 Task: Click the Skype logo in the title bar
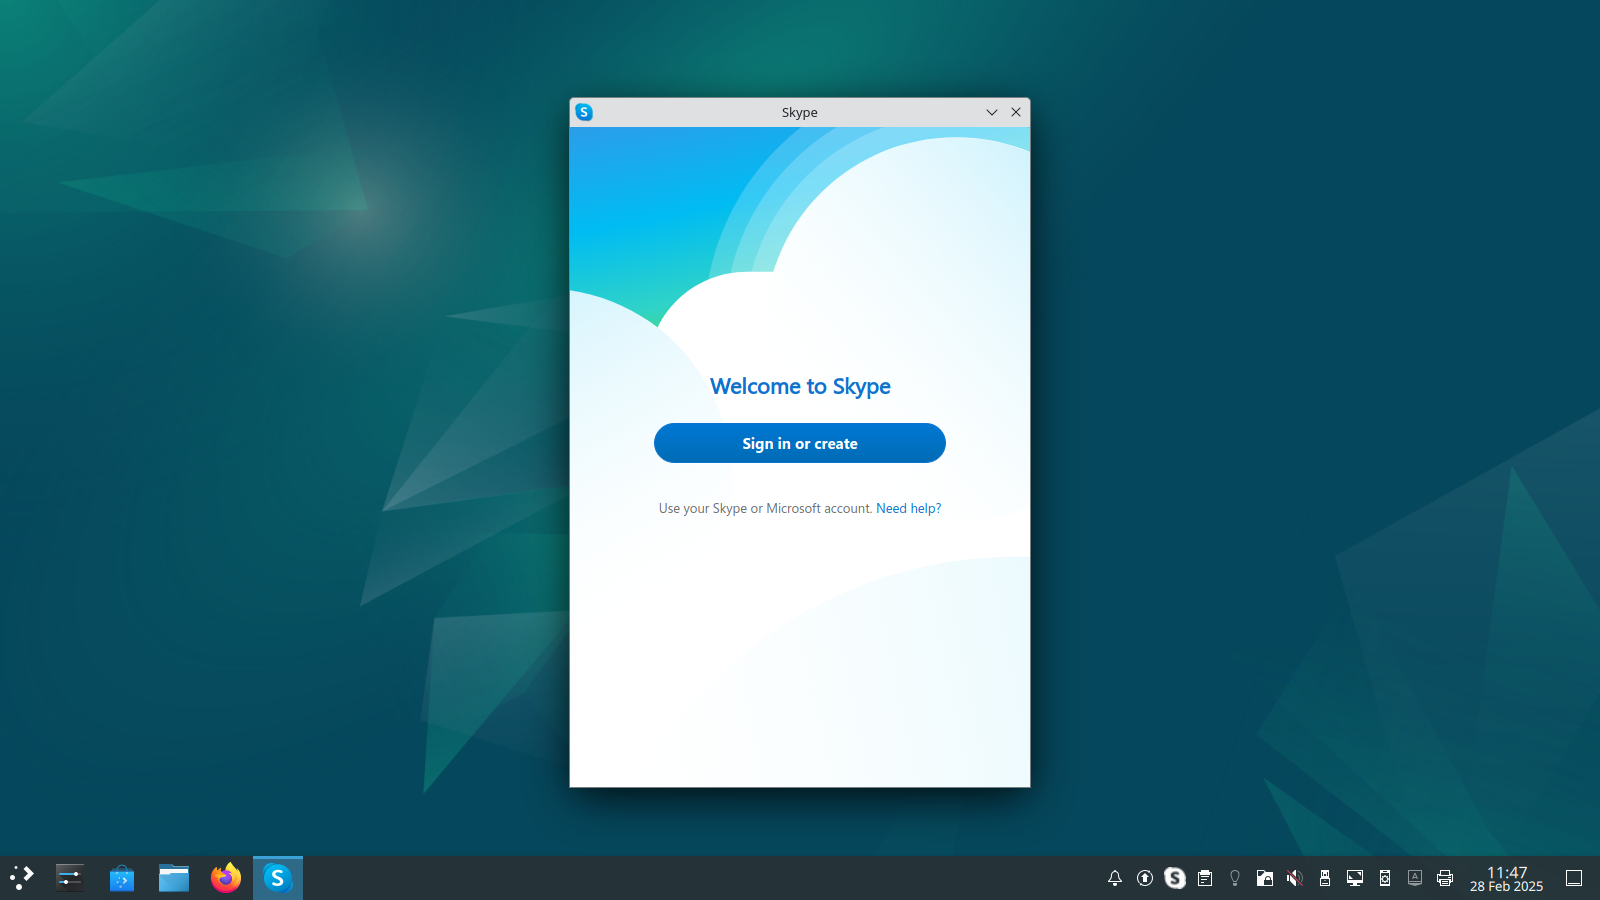pos(584,112)
